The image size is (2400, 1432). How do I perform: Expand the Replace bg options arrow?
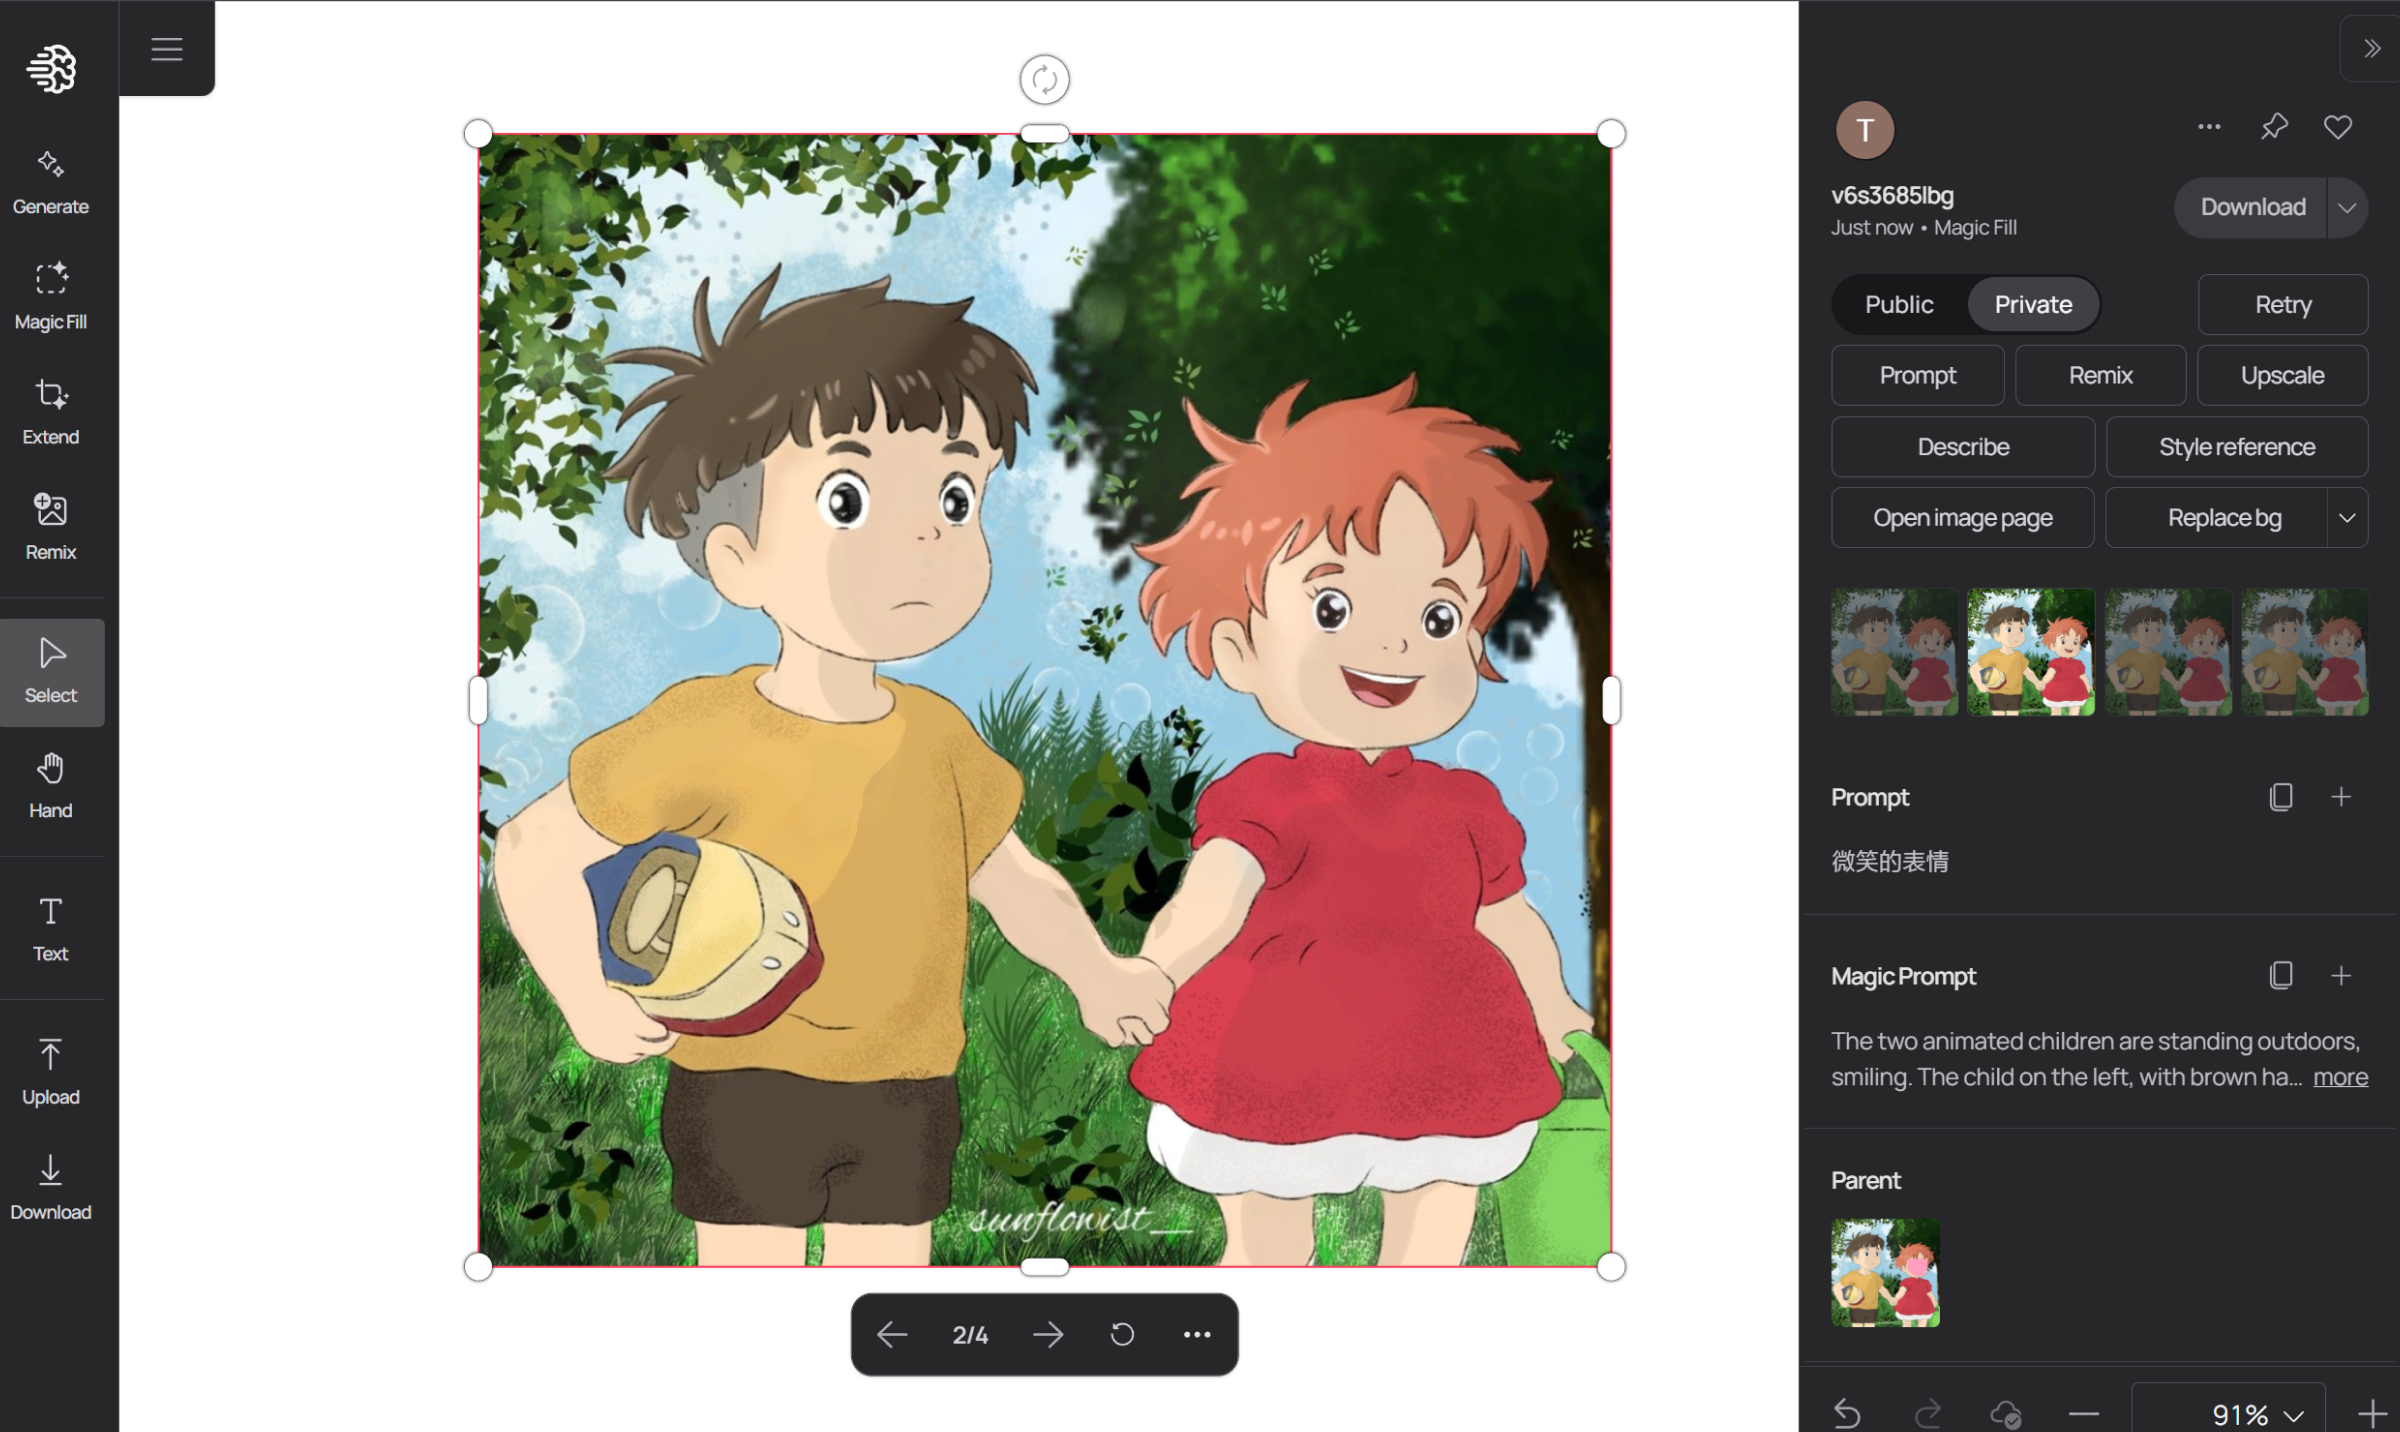(x=2347, y=517)
